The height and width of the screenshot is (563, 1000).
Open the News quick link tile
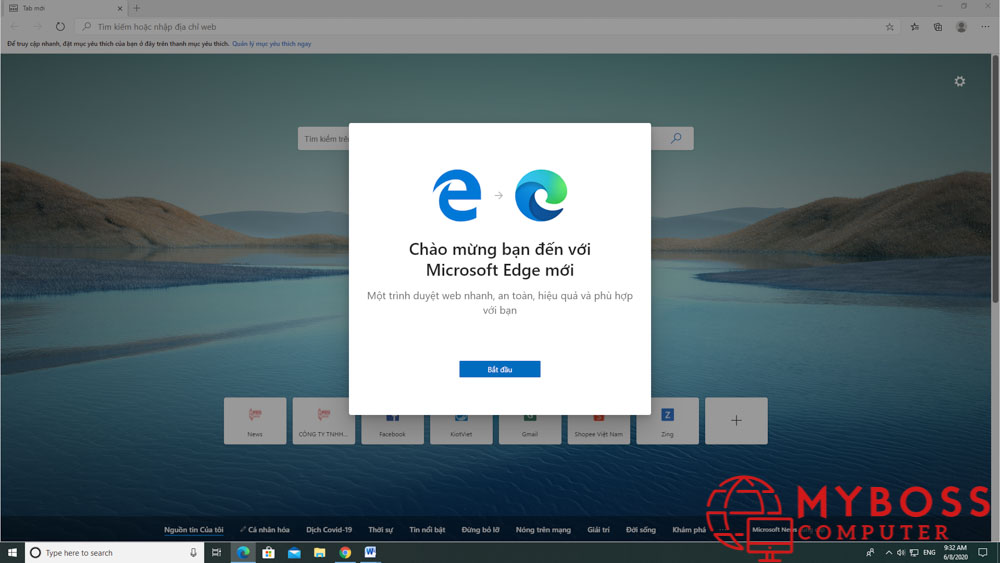(255, 420)
